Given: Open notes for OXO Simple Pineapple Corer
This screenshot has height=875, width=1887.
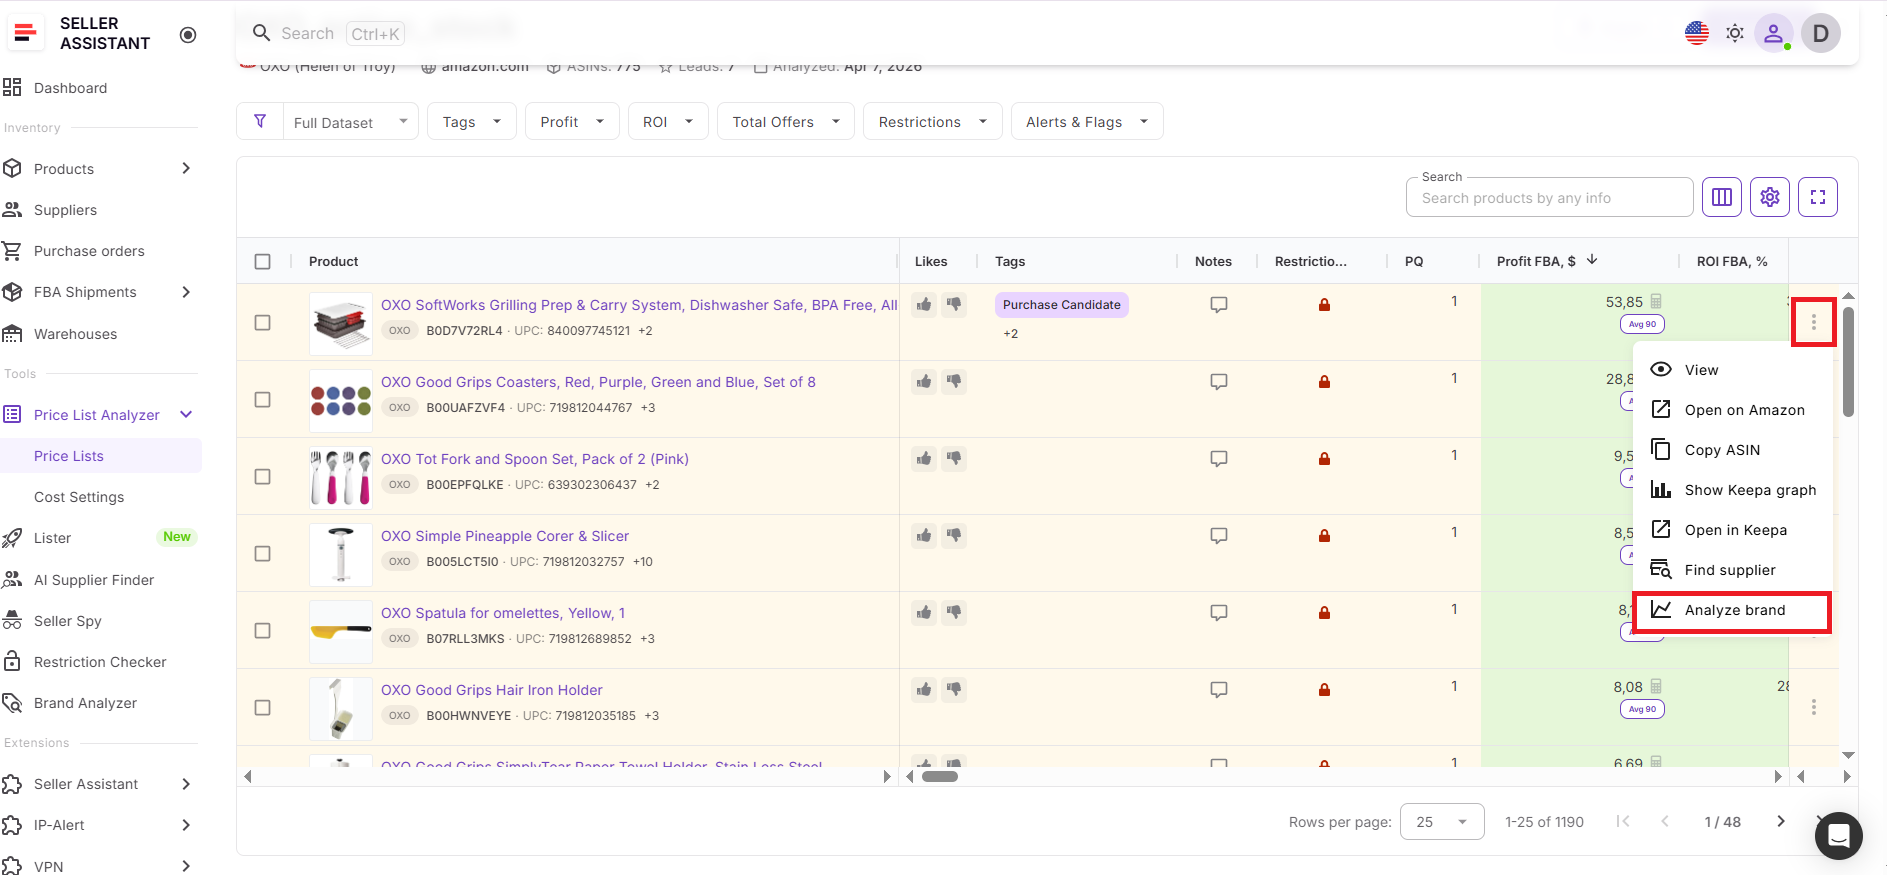Looking at the screenshot, I should tap(1219, 535).
